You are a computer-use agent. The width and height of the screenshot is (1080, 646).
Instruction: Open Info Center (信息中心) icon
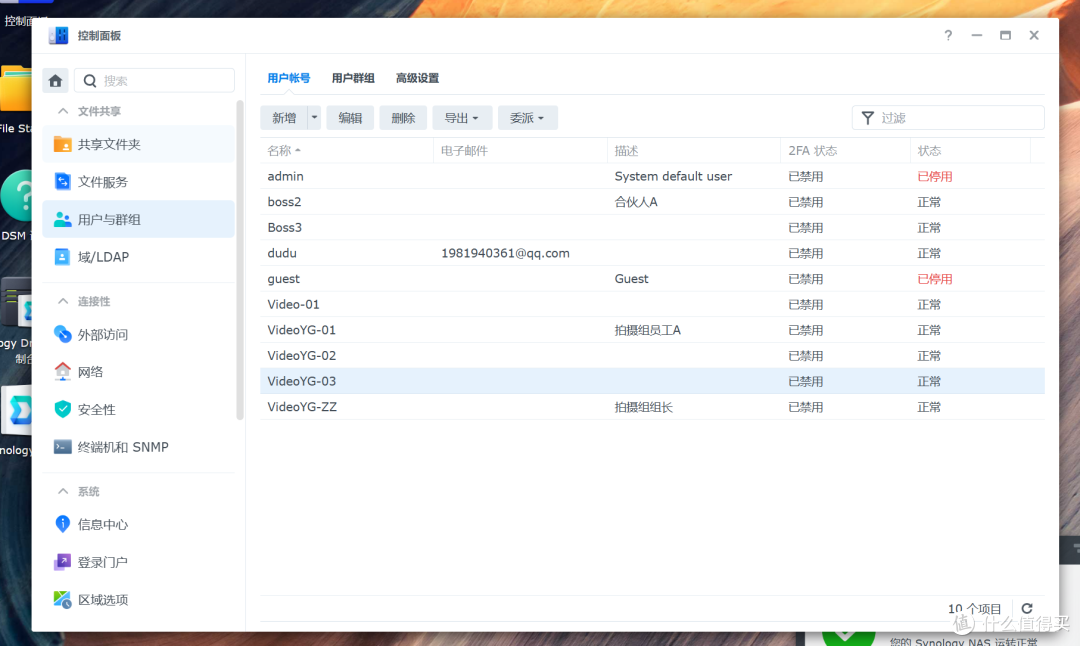point(62,524)
